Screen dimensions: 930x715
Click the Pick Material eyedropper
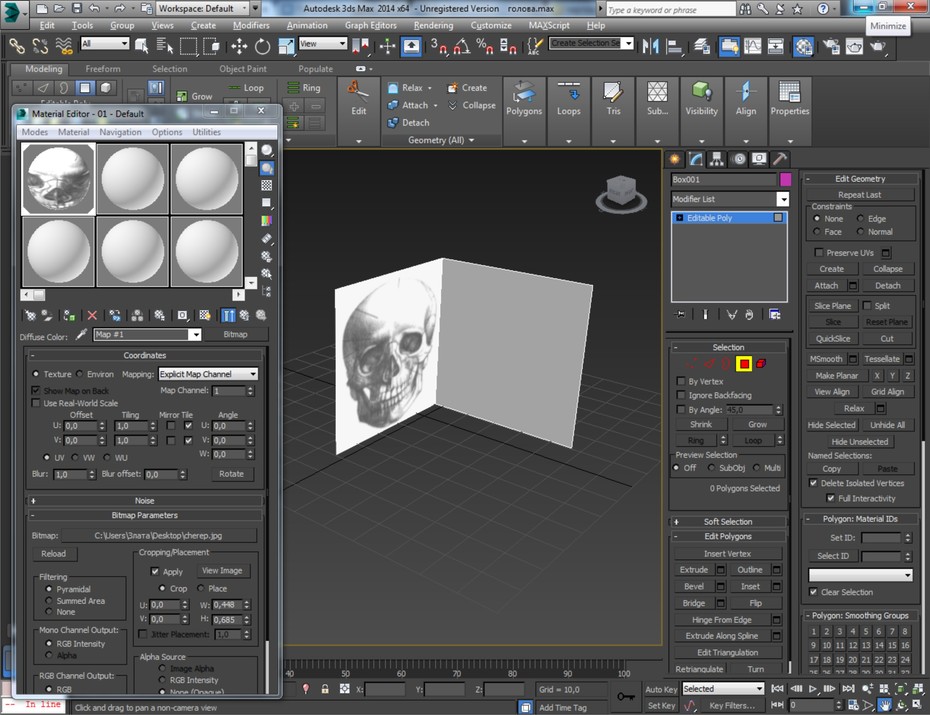coord(81,335)
